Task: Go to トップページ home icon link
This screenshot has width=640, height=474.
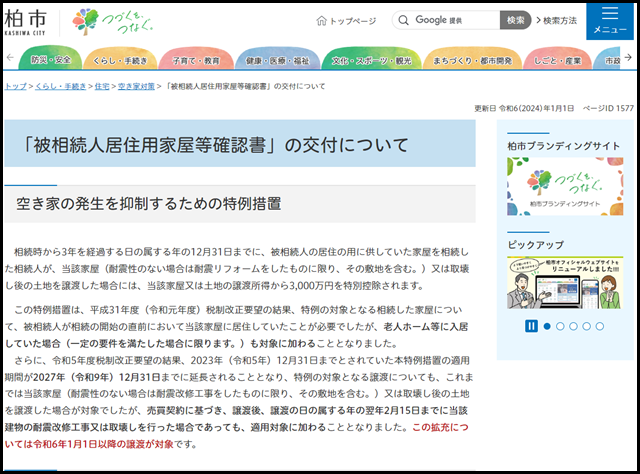Action: coord(346,21)
